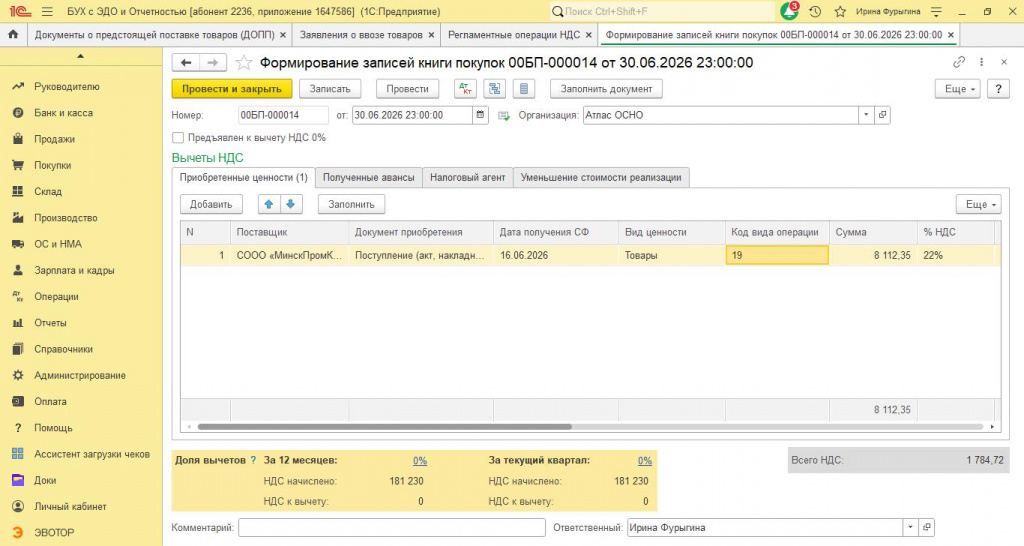Open the history clock icon
The image size is (1024, 546).
[x=815, y=12]
